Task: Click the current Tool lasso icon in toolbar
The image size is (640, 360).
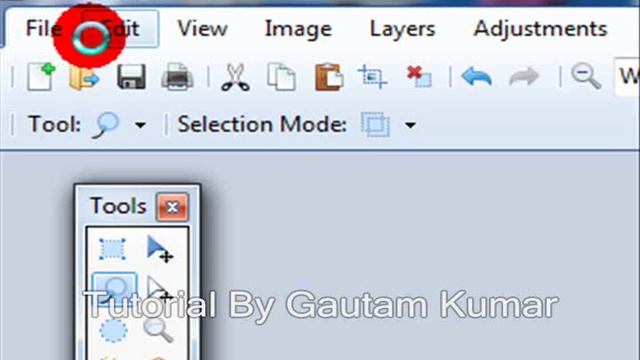Action: point(106,125)
